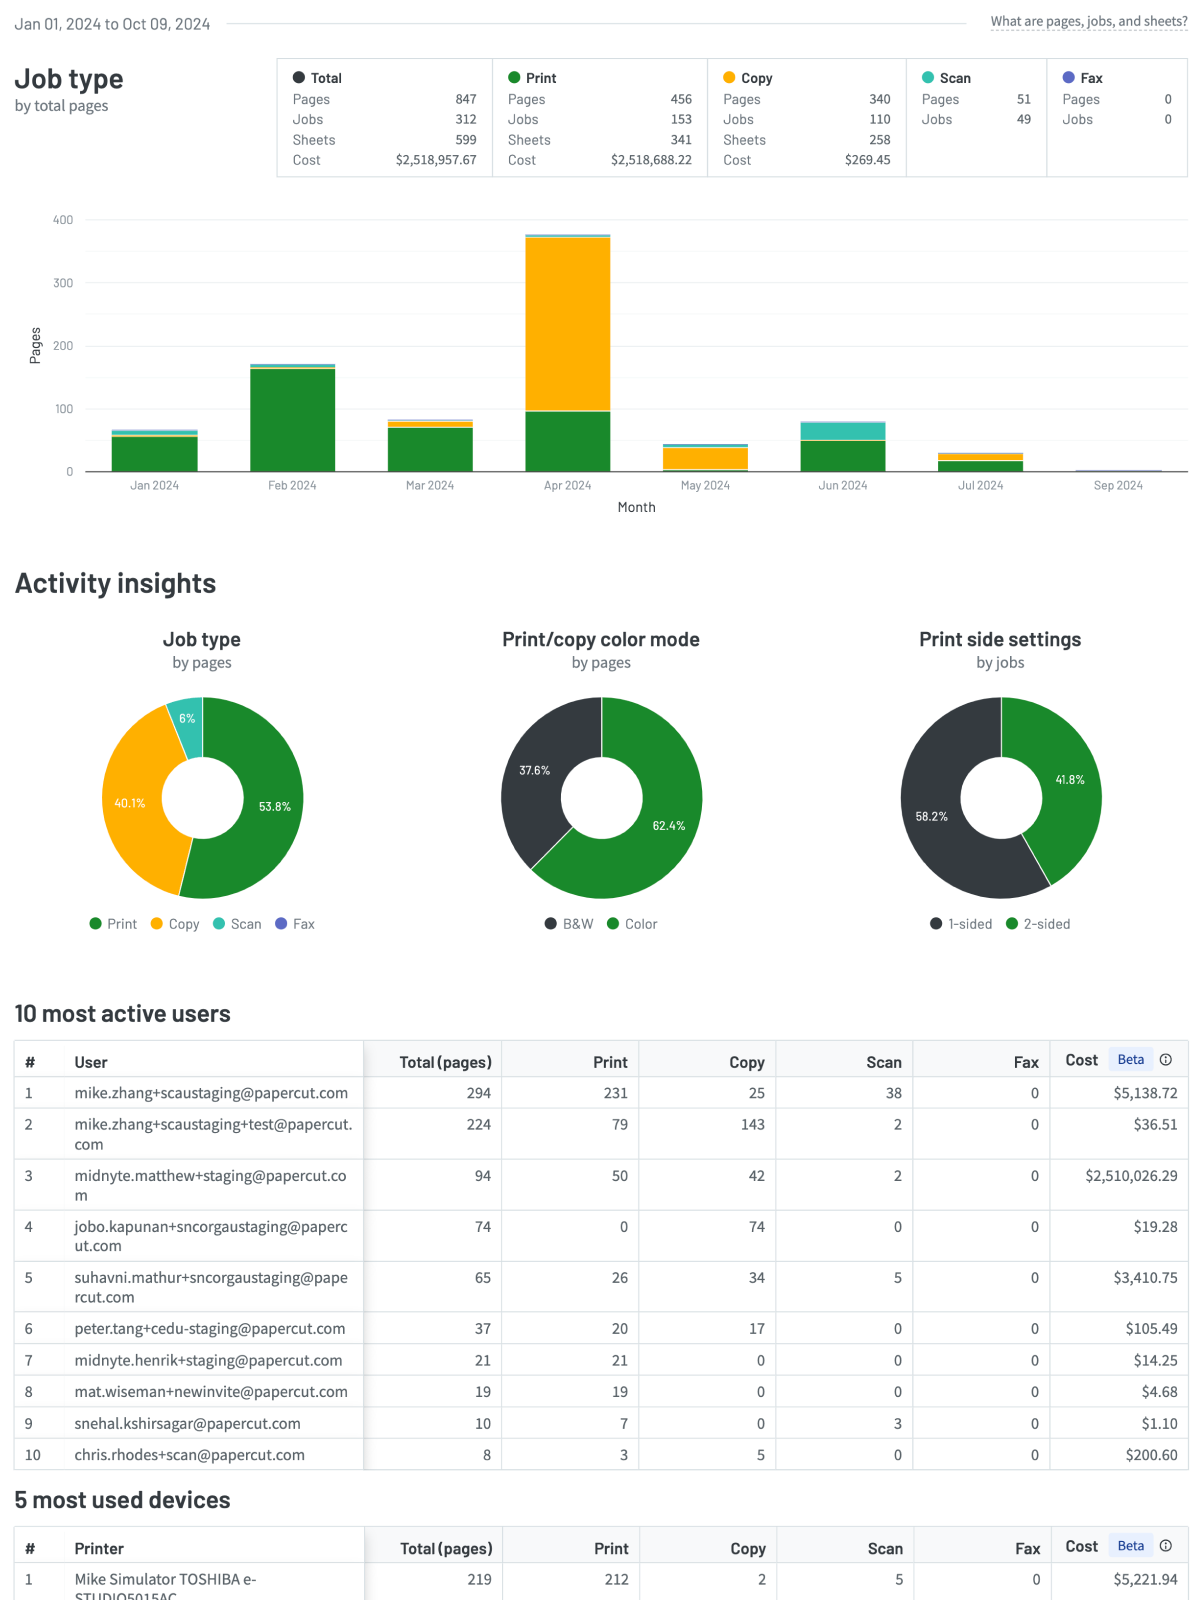
Task: Toggle Print series in Job type legend
Action: point(113,924)
